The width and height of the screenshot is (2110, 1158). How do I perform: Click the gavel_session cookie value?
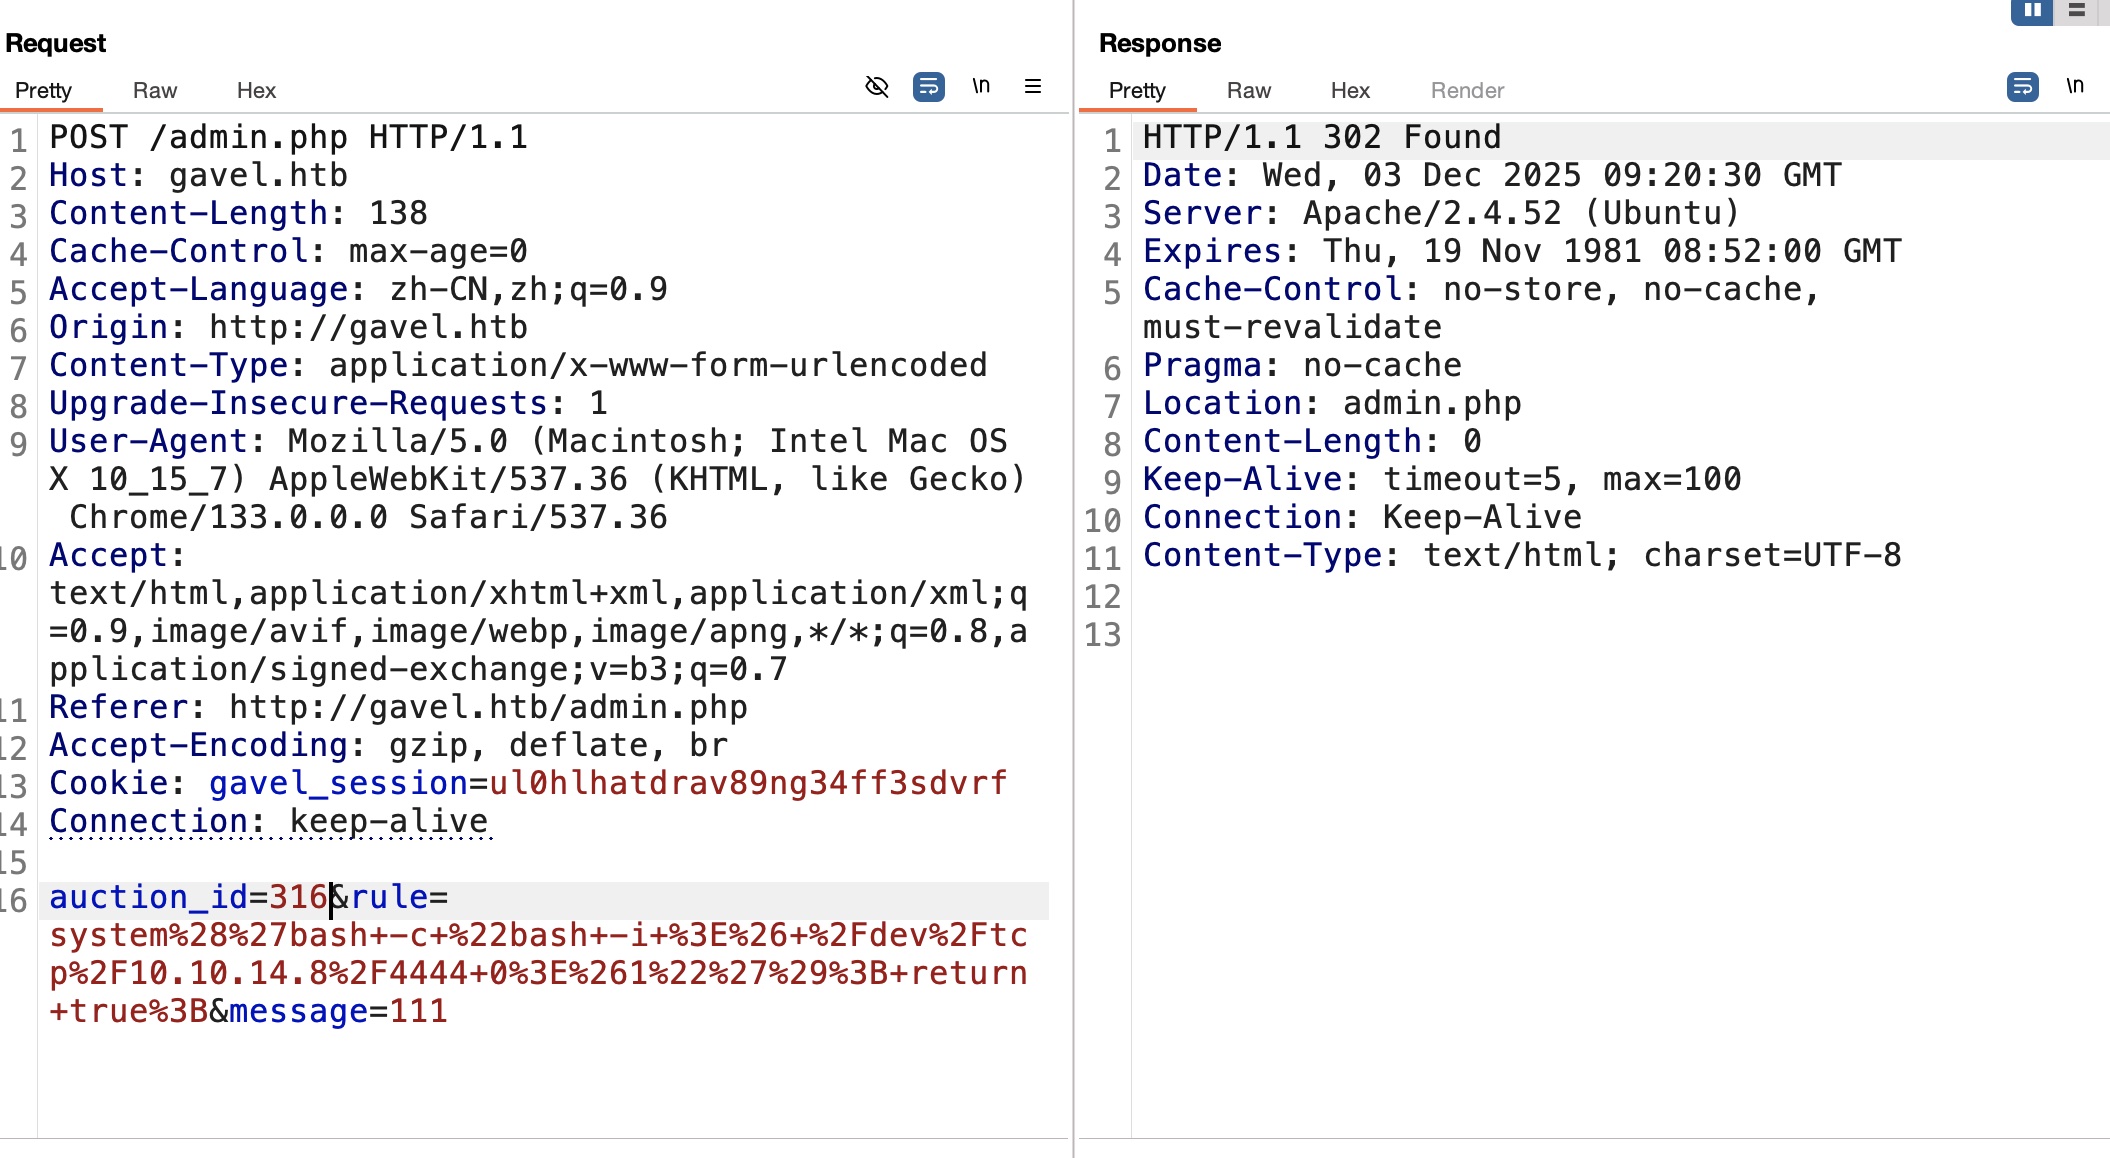(747, 783)
